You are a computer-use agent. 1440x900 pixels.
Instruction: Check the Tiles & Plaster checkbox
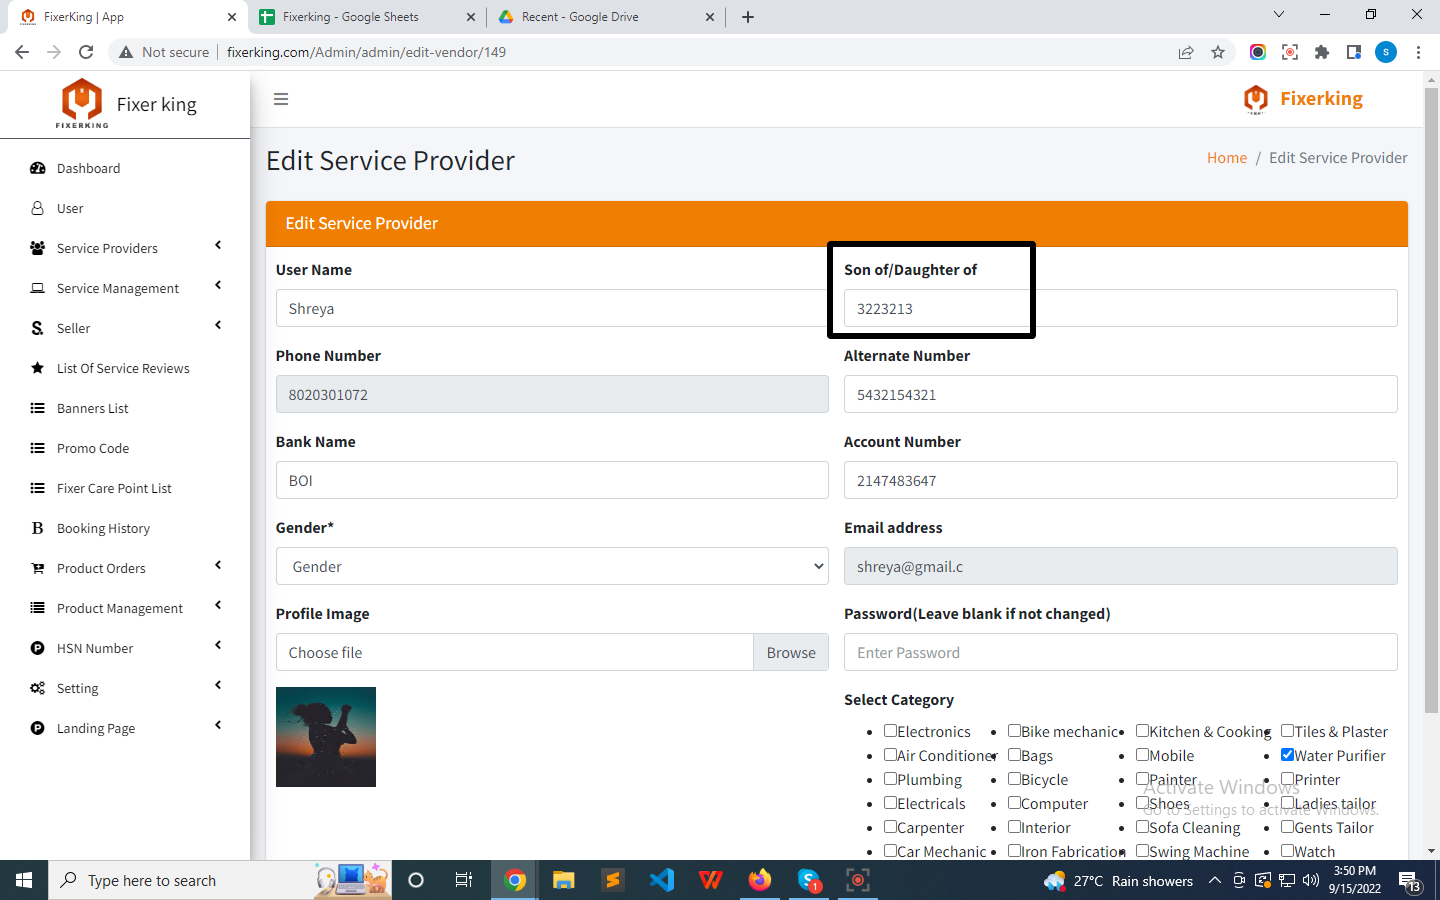1288,731
